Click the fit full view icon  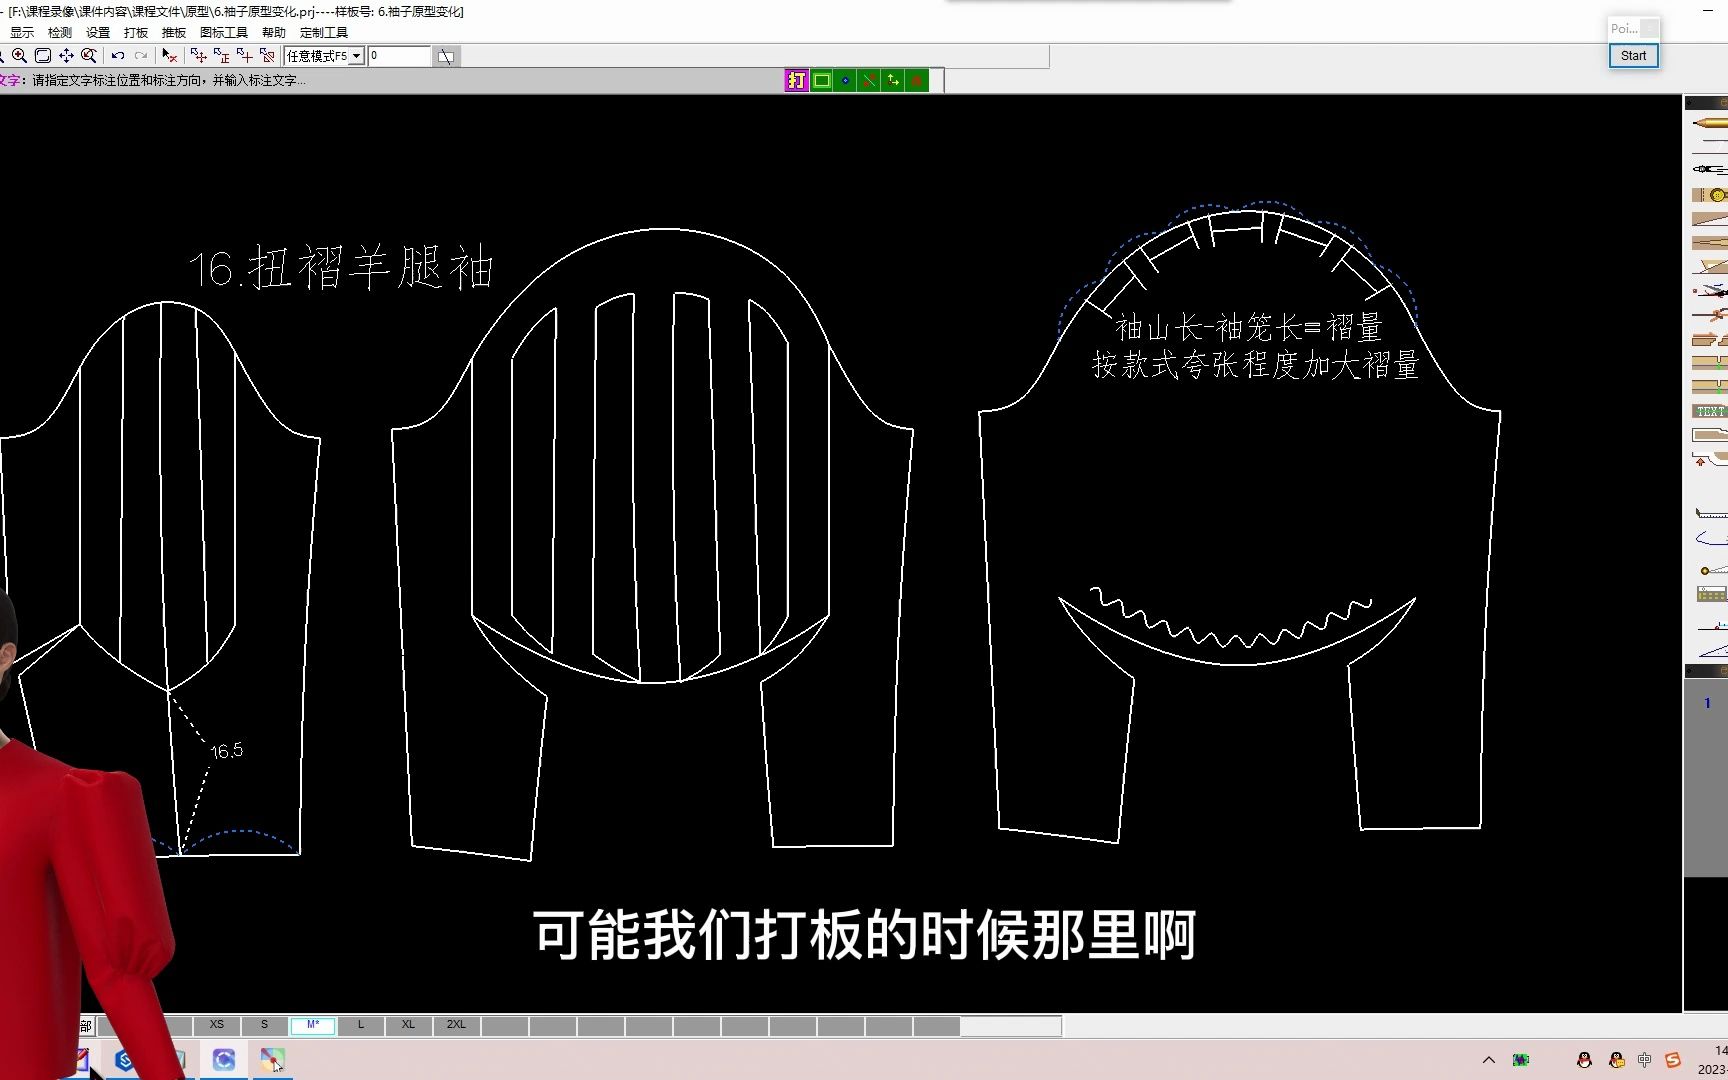pos(43,56)
